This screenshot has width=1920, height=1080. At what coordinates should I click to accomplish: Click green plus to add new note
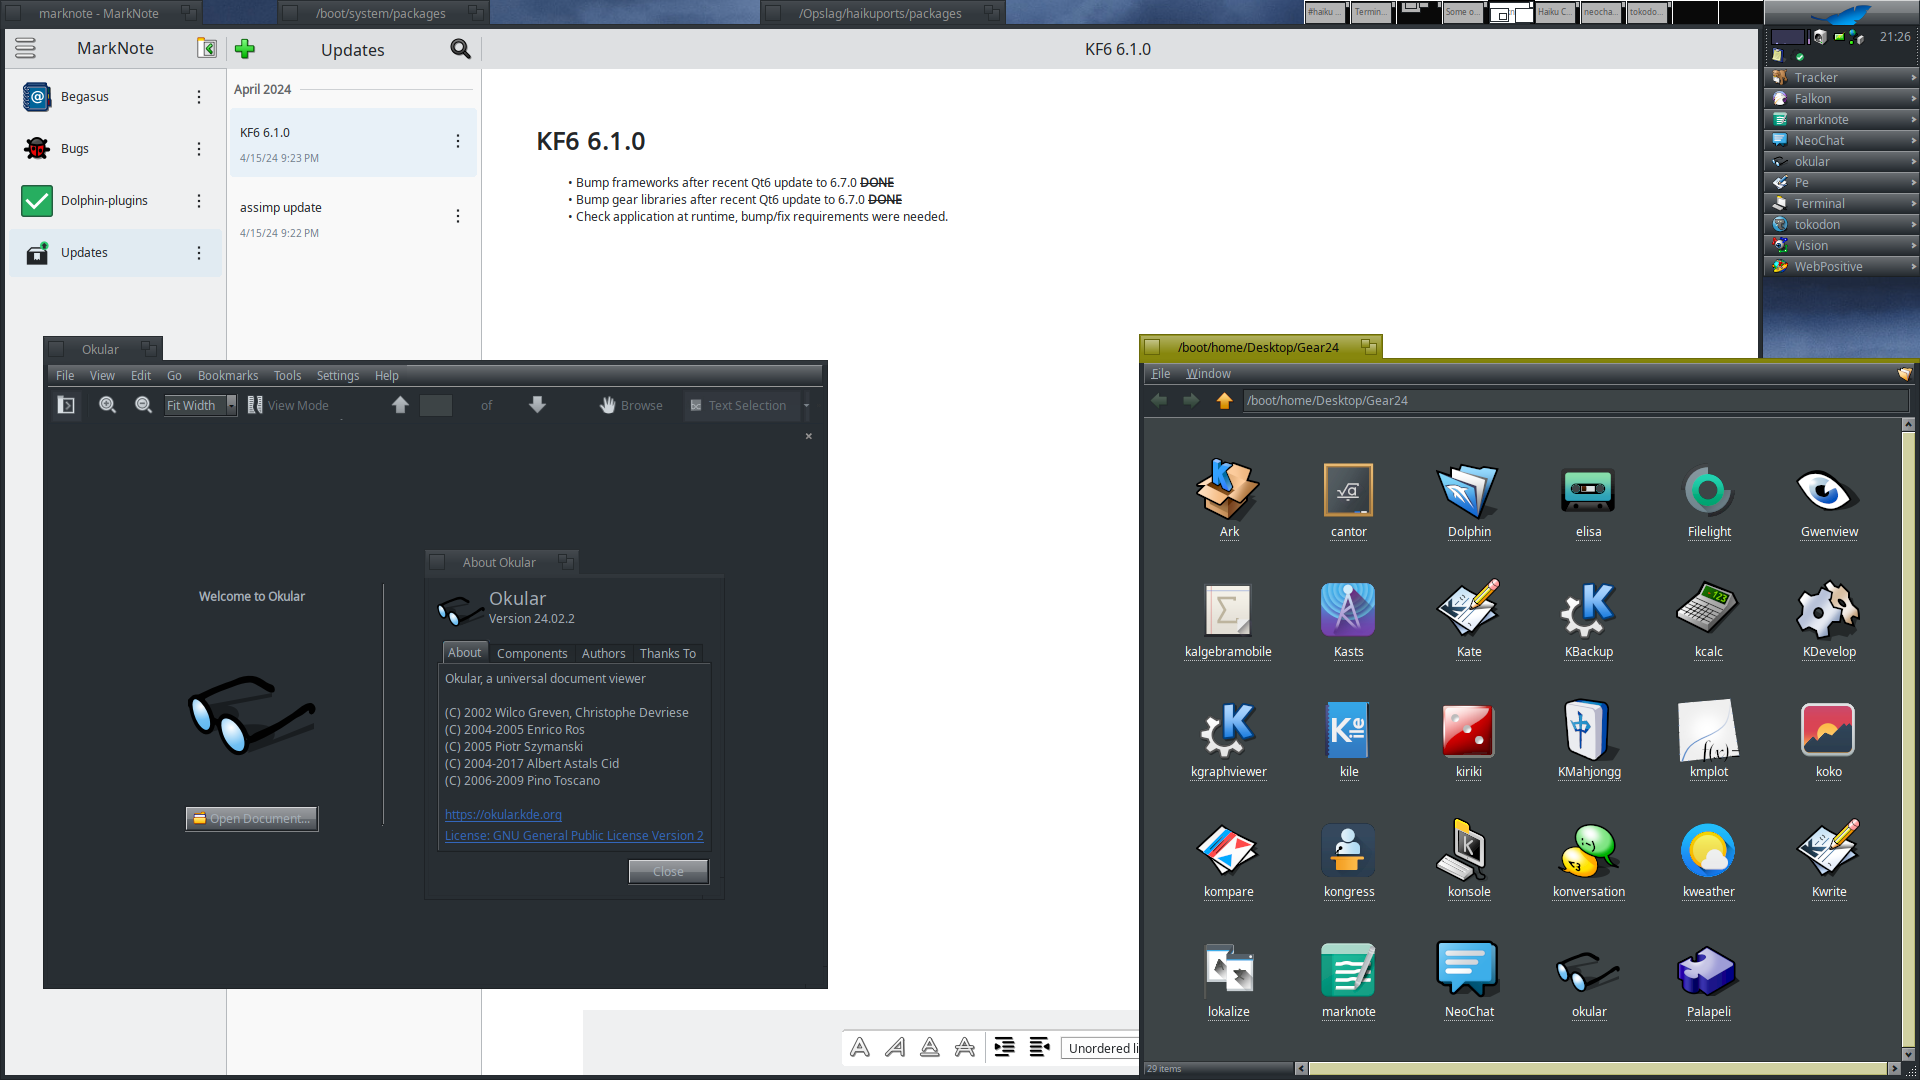coord(245,49)
